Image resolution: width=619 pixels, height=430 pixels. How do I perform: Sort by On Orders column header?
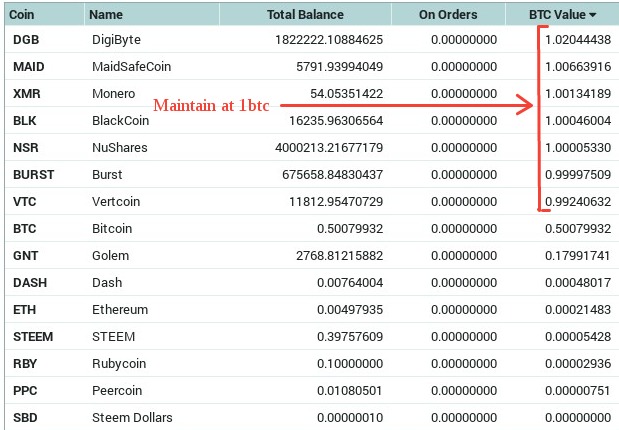(x=448, y=15)
